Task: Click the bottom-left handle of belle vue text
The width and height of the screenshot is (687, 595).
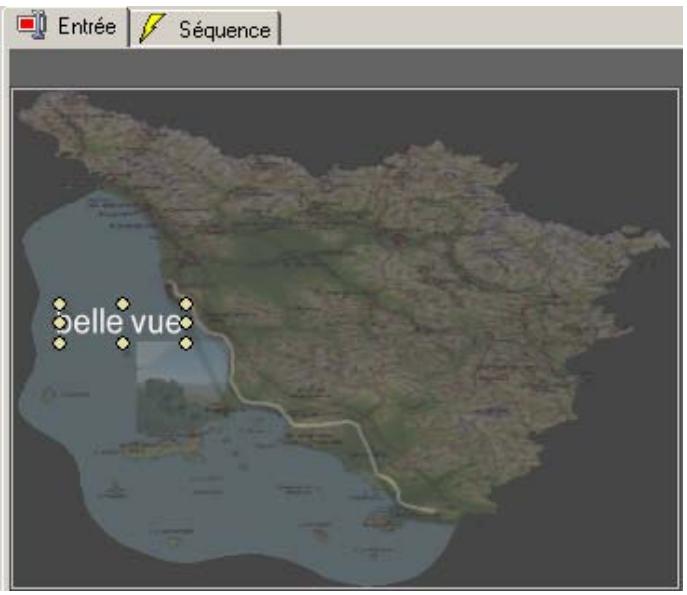Action: [60, 343]
